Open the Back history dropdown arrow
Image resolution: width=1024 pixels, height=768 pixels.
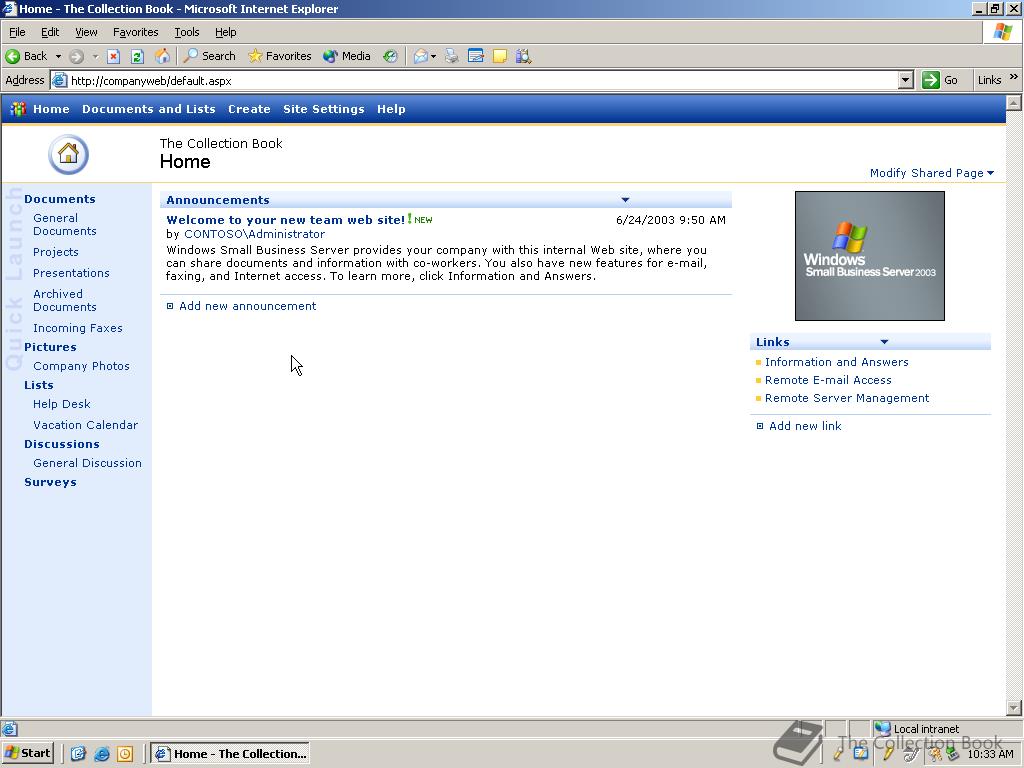tap(58, 56)
